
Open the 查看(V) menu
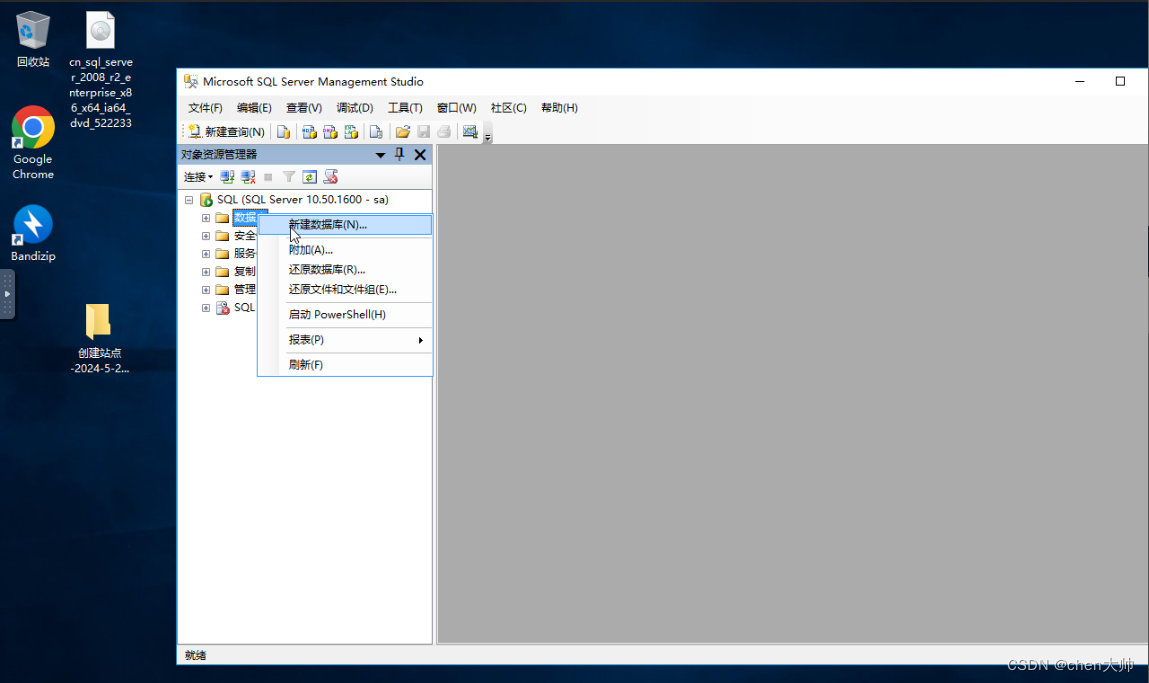[304, 108]
